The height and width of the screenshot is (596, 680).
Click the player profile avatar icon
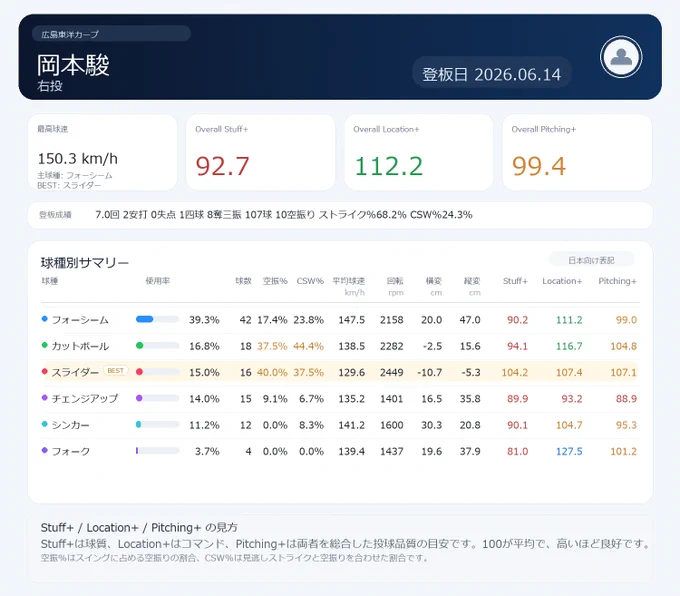pyautogui.click(x=621, y=57)
